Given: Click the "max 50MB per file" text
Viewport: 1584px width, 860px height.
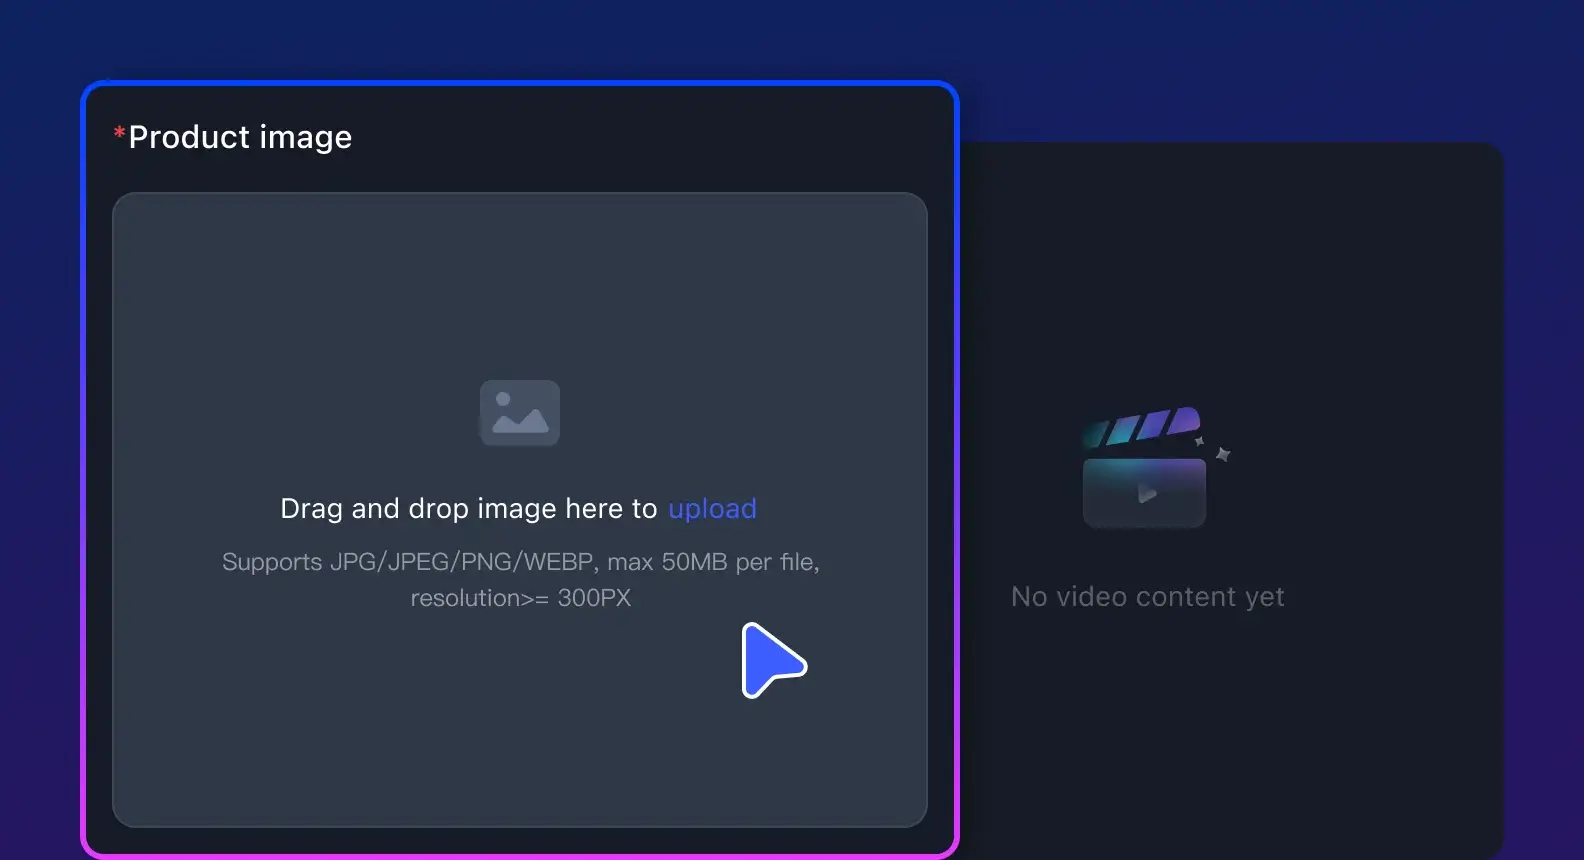Looking at the screenshot, I should click(x=712, y=562).
